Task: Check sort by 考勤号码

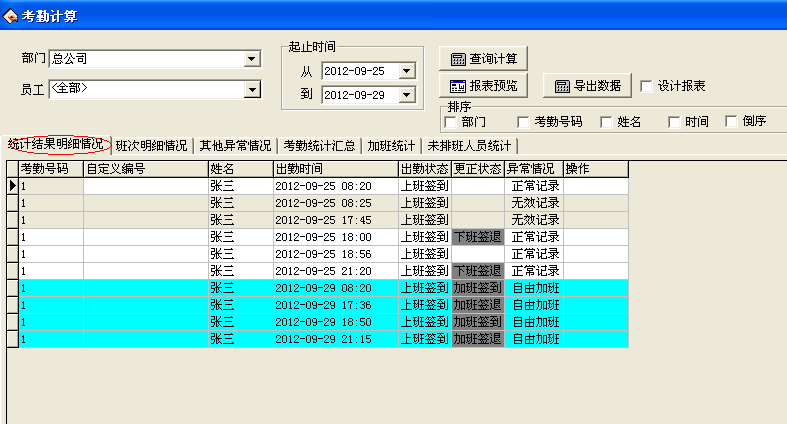Action: [523, 122]
